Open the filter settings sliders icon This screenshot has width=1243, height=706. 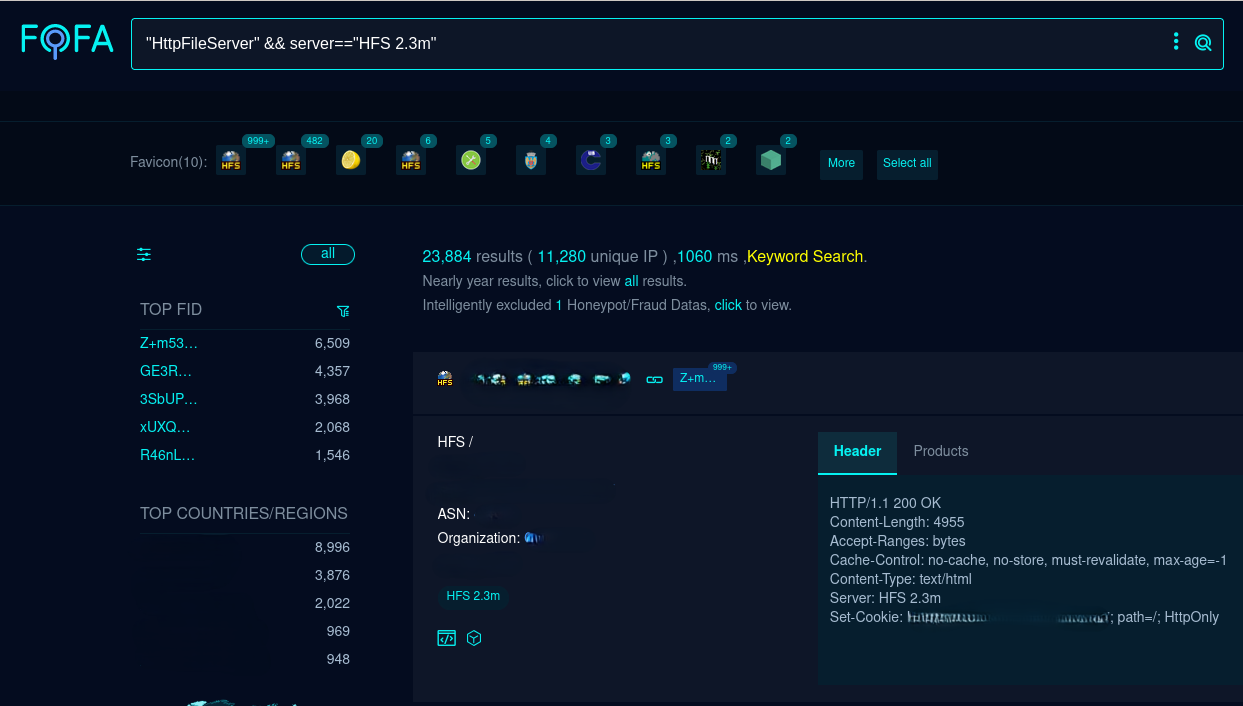[144, 254]
